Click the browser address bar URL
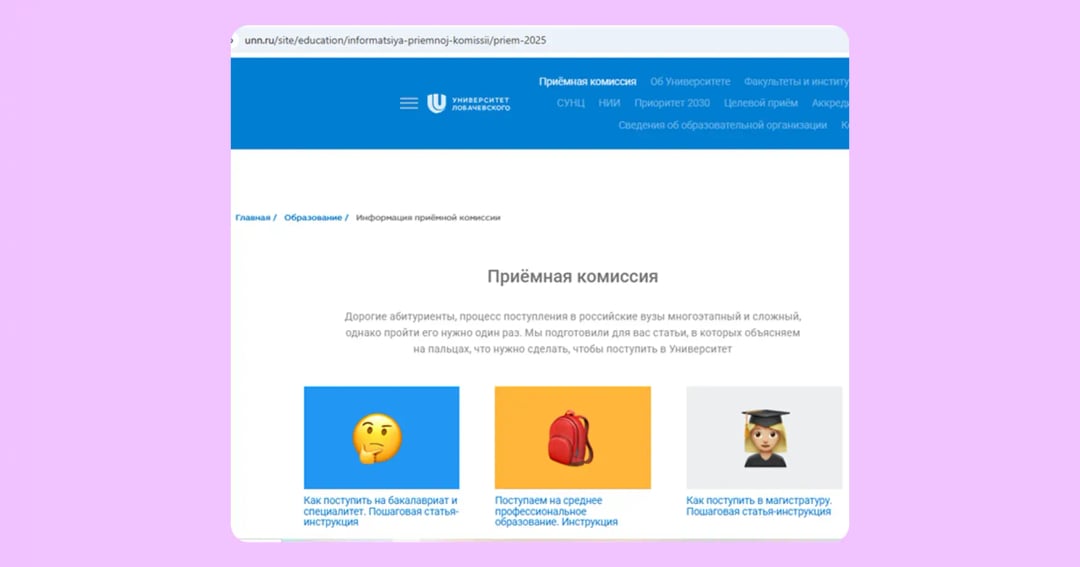The width and height of the screenshot is (1080, 567). pyautogui.click(x=395, y=40)
